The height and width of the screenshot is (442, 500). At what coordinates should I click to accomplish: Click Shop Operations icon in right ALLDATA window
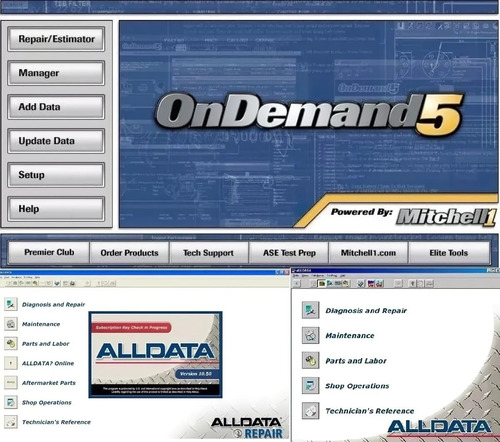(311, 386)
